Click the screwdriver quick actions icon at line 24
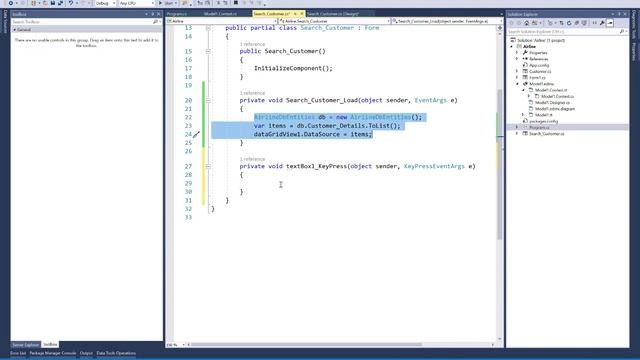The image size is (640, 360). pos(196,134)
